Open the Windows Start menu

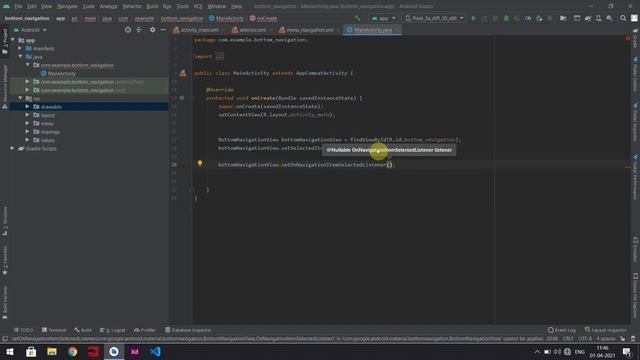pos(10,351)
